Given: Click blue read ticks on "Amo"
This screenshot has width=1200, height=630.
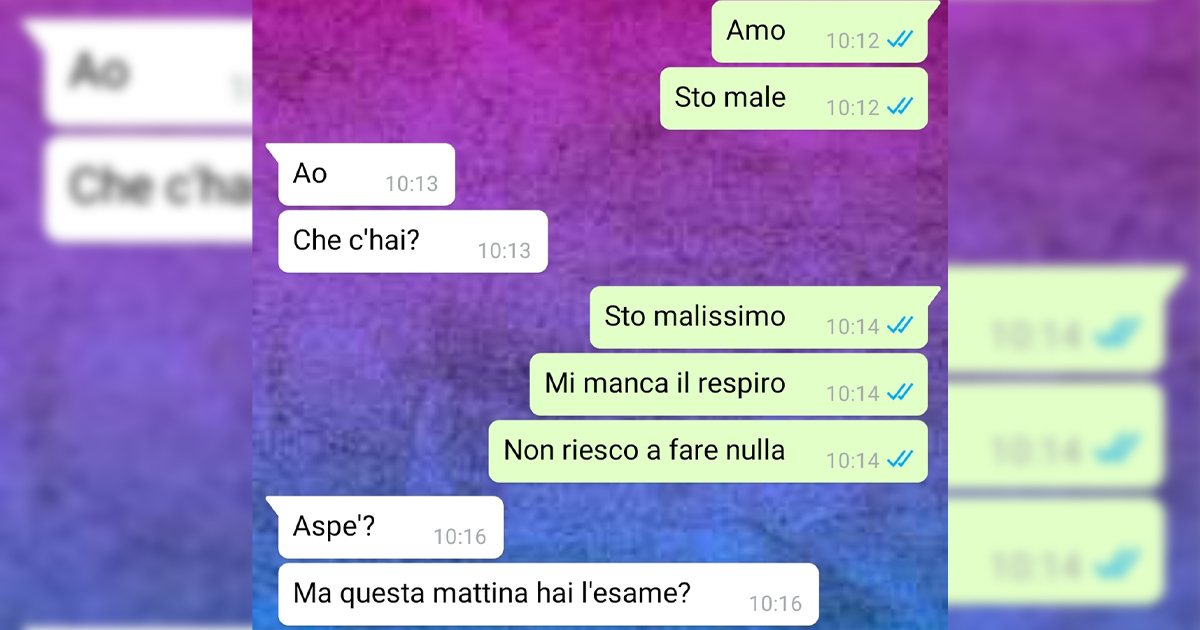Looking at the screenshot, I should click(x=900, y=40).
